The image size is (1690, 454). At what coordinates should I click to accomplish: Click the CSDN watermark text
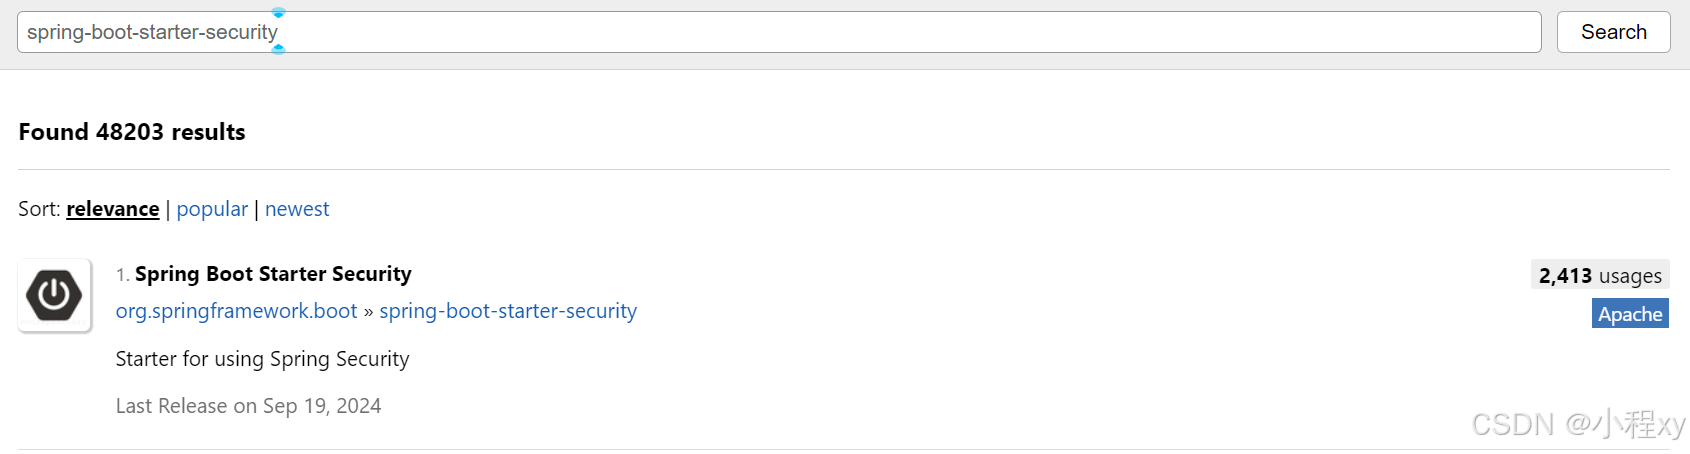1578,424
